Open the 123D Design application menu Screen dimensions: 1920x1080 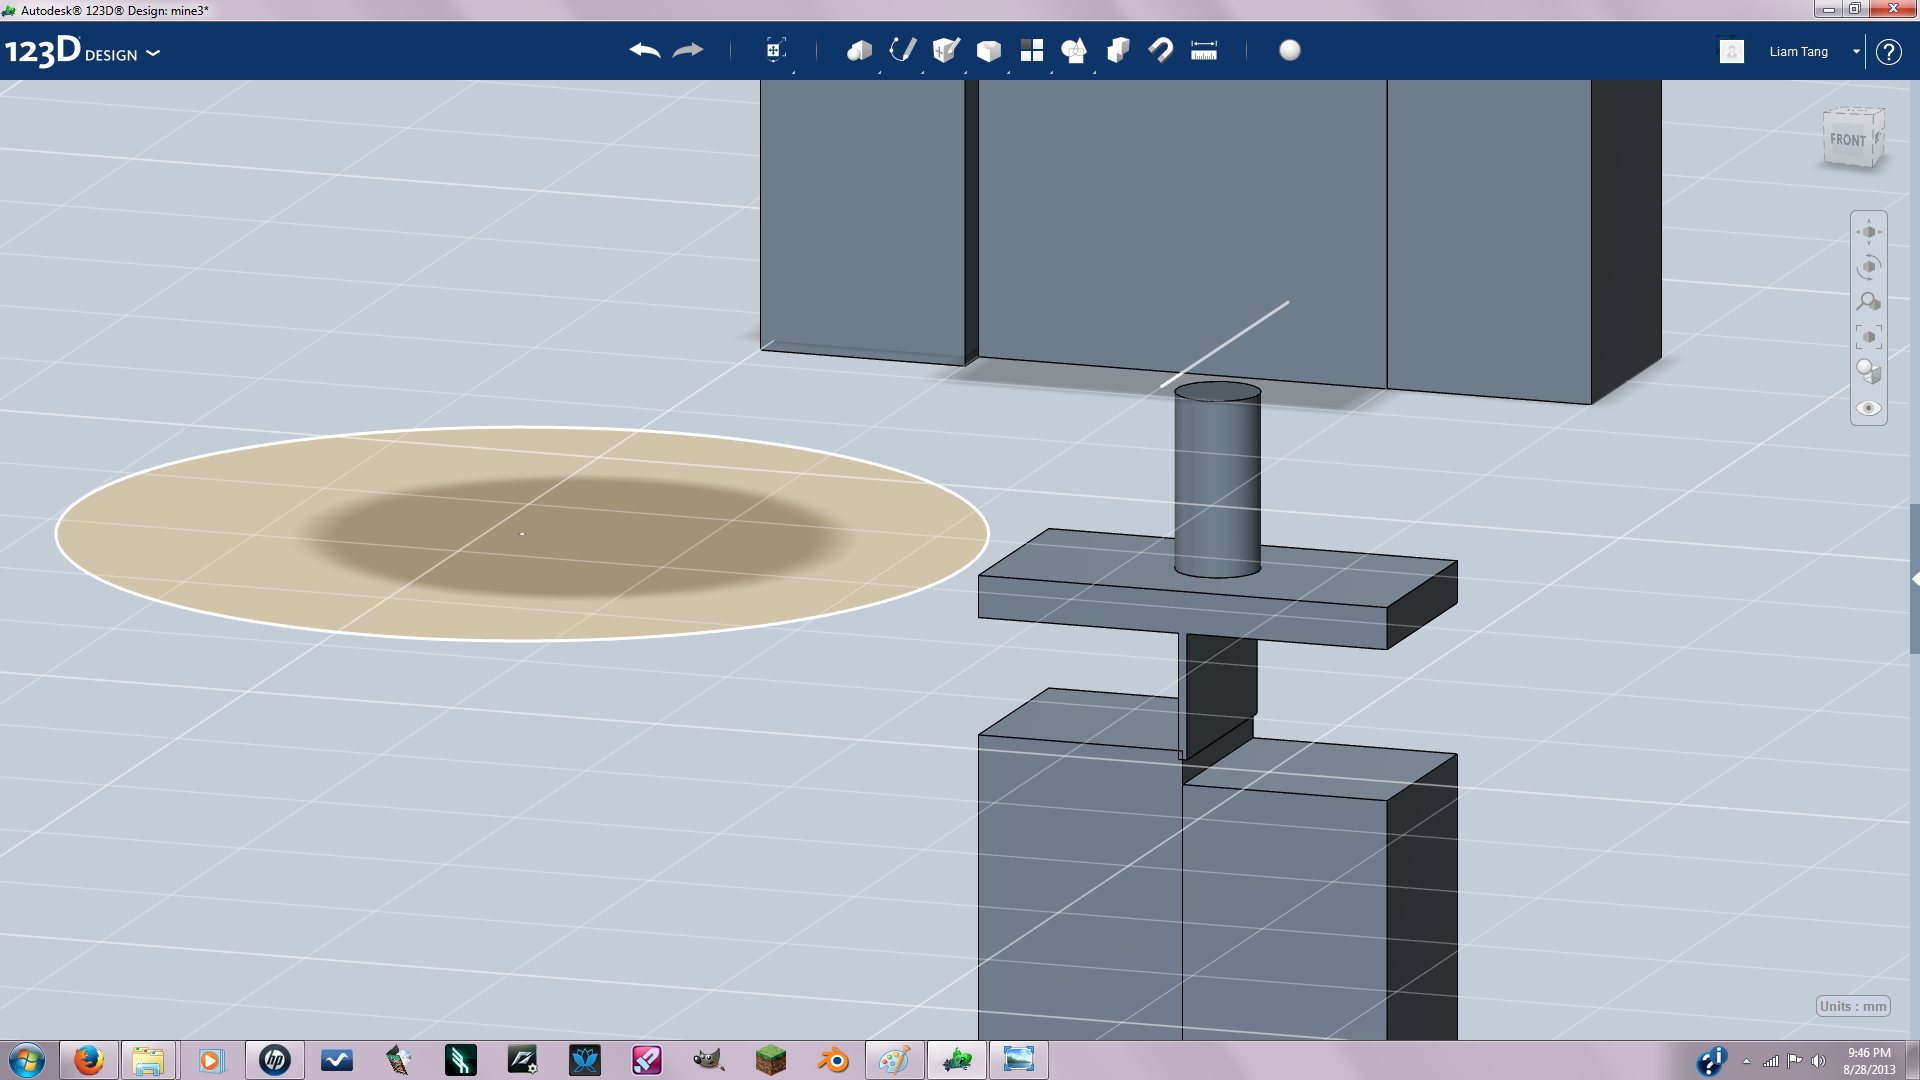(x=82, y=51)
